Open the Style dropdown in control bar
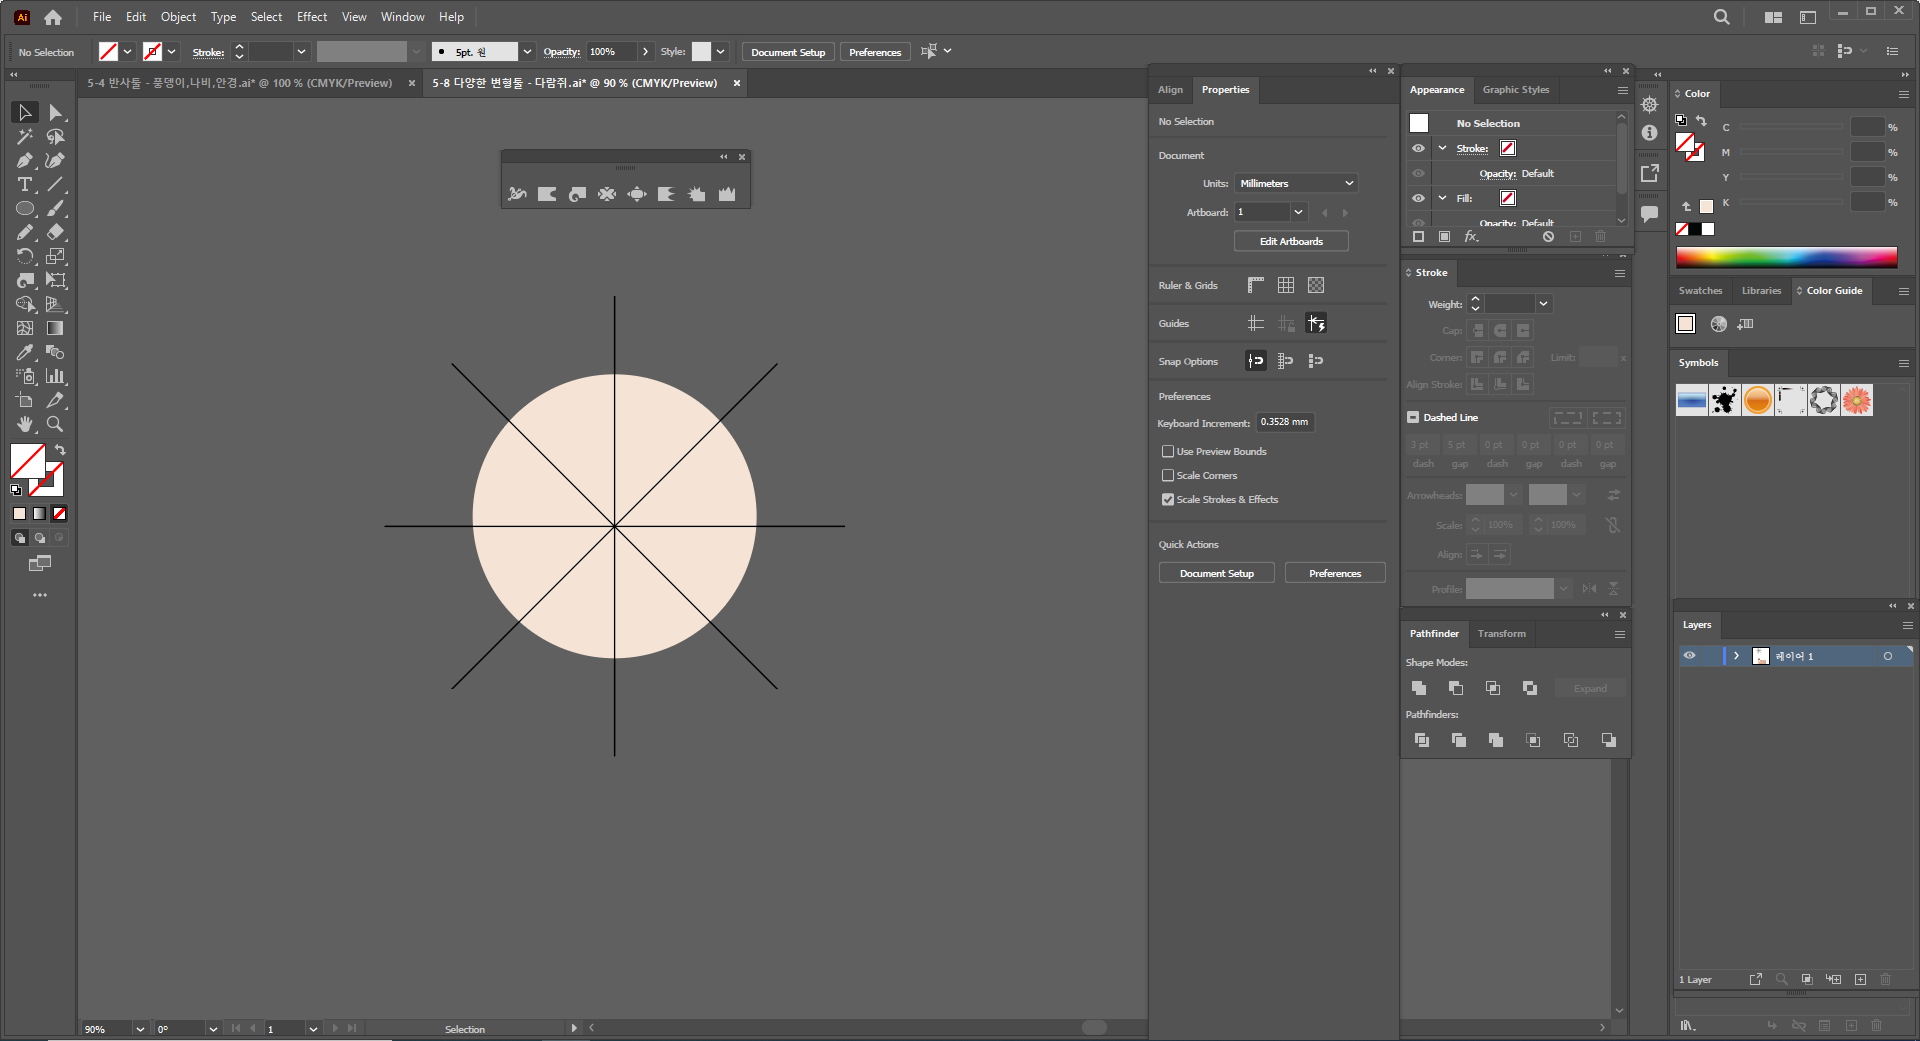The width and height of the screenshot is (1920, 1041). click(x=720, y=52)
